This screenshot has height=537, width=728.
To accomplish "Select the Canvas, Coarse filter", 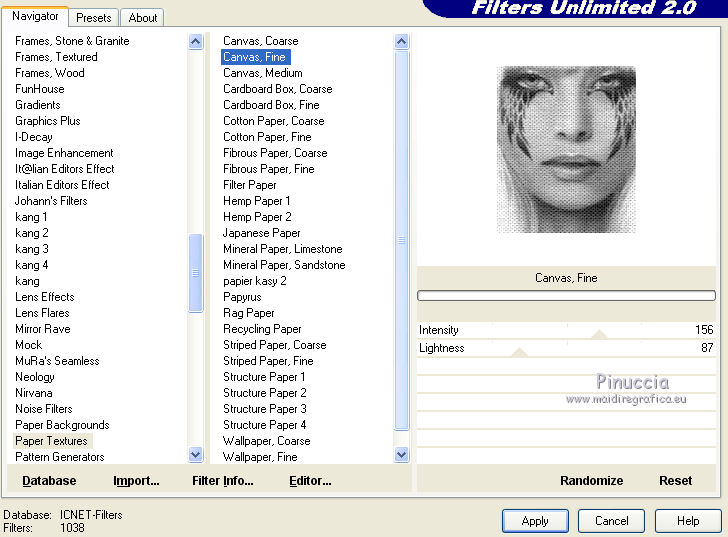I will 260,41.
